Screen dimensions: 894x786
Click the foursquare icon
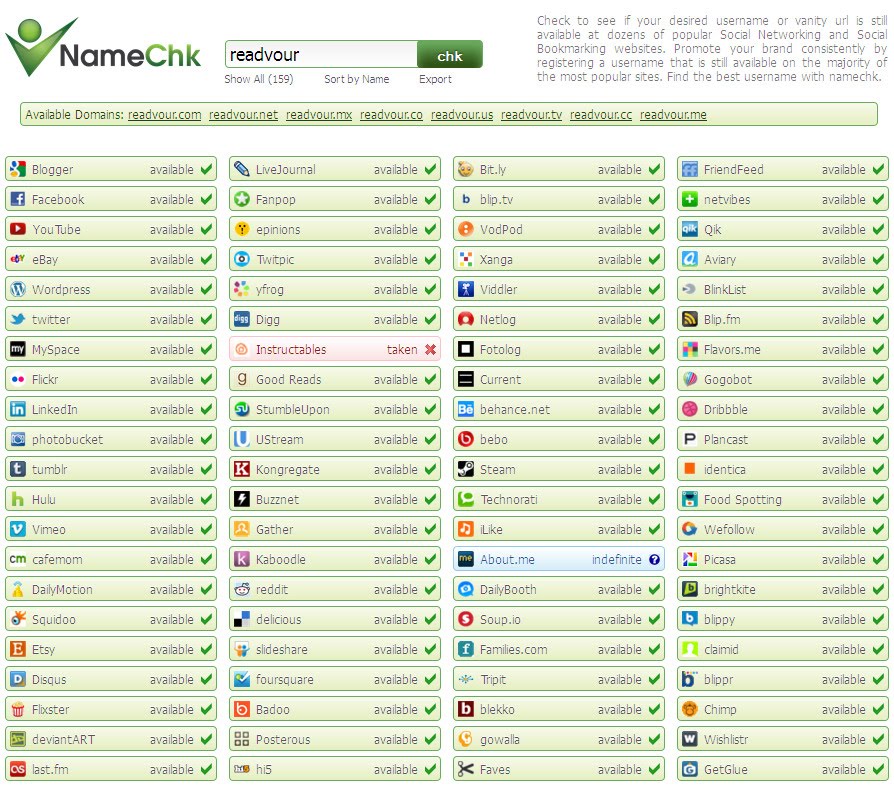[x=242, y=679]
